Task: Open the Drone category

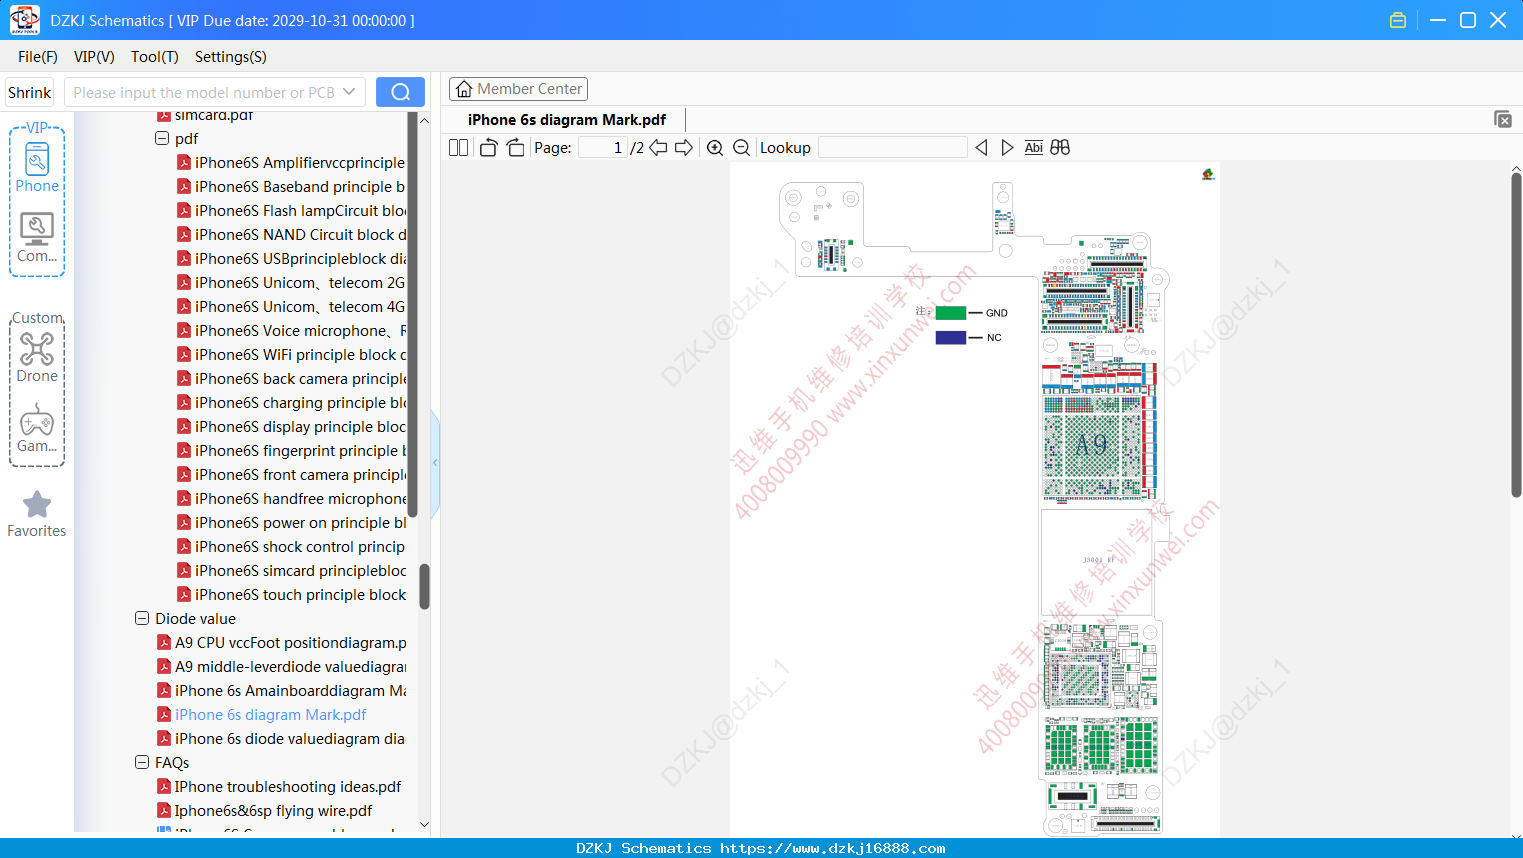Action: pyautogui.click(x=37, y=358)
